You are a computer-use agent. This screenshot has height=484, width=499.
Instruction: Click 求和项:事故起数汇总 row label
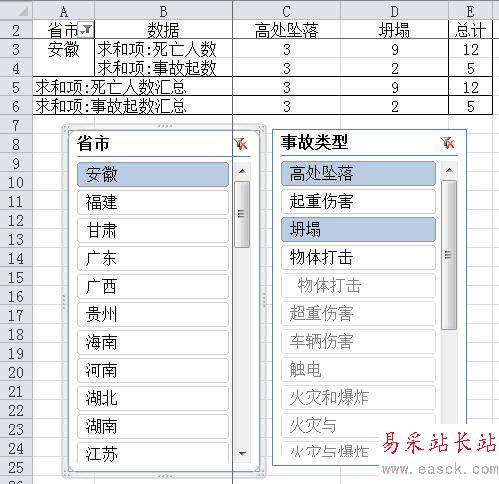point(132,106)
